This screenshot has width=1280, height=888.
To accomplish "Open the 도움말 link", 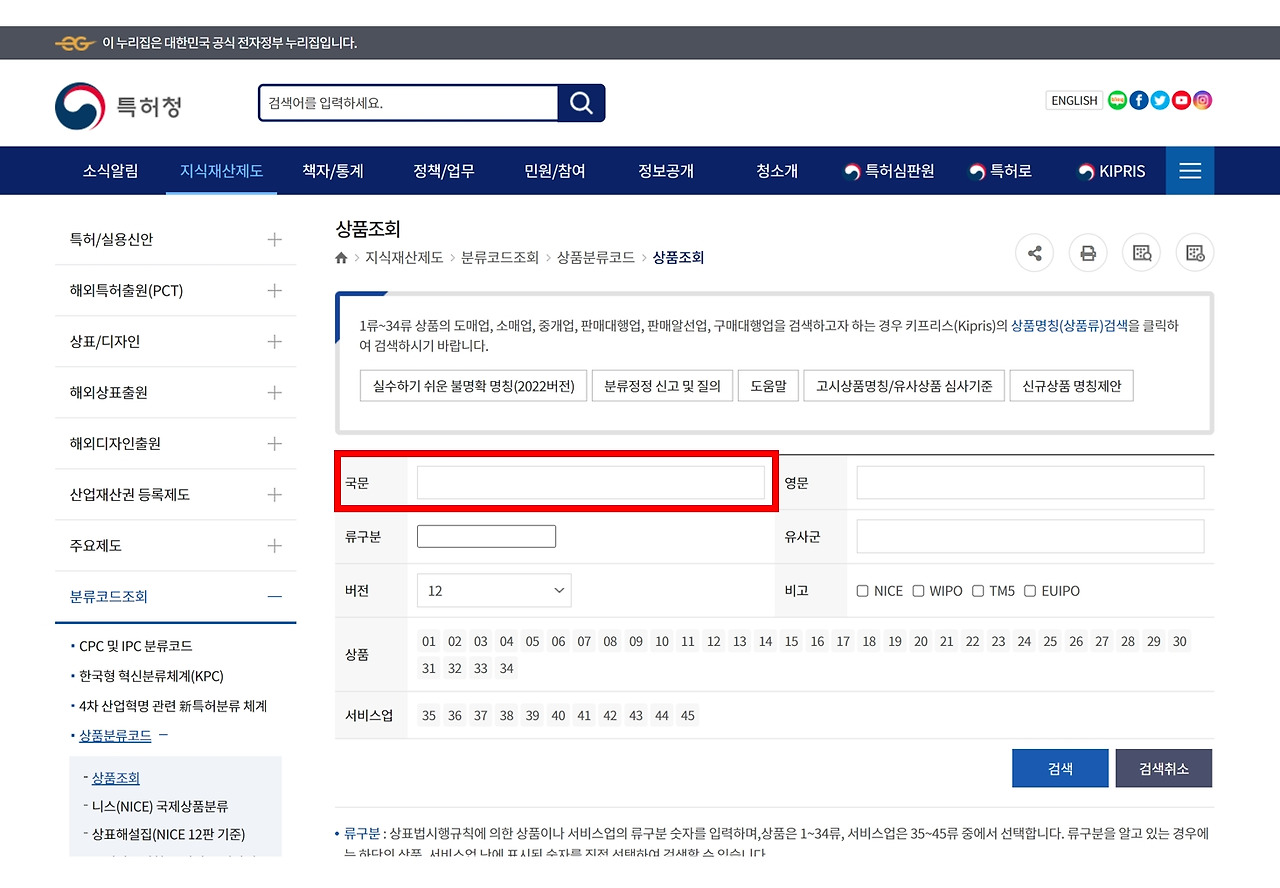I will (x=768, y=385).
